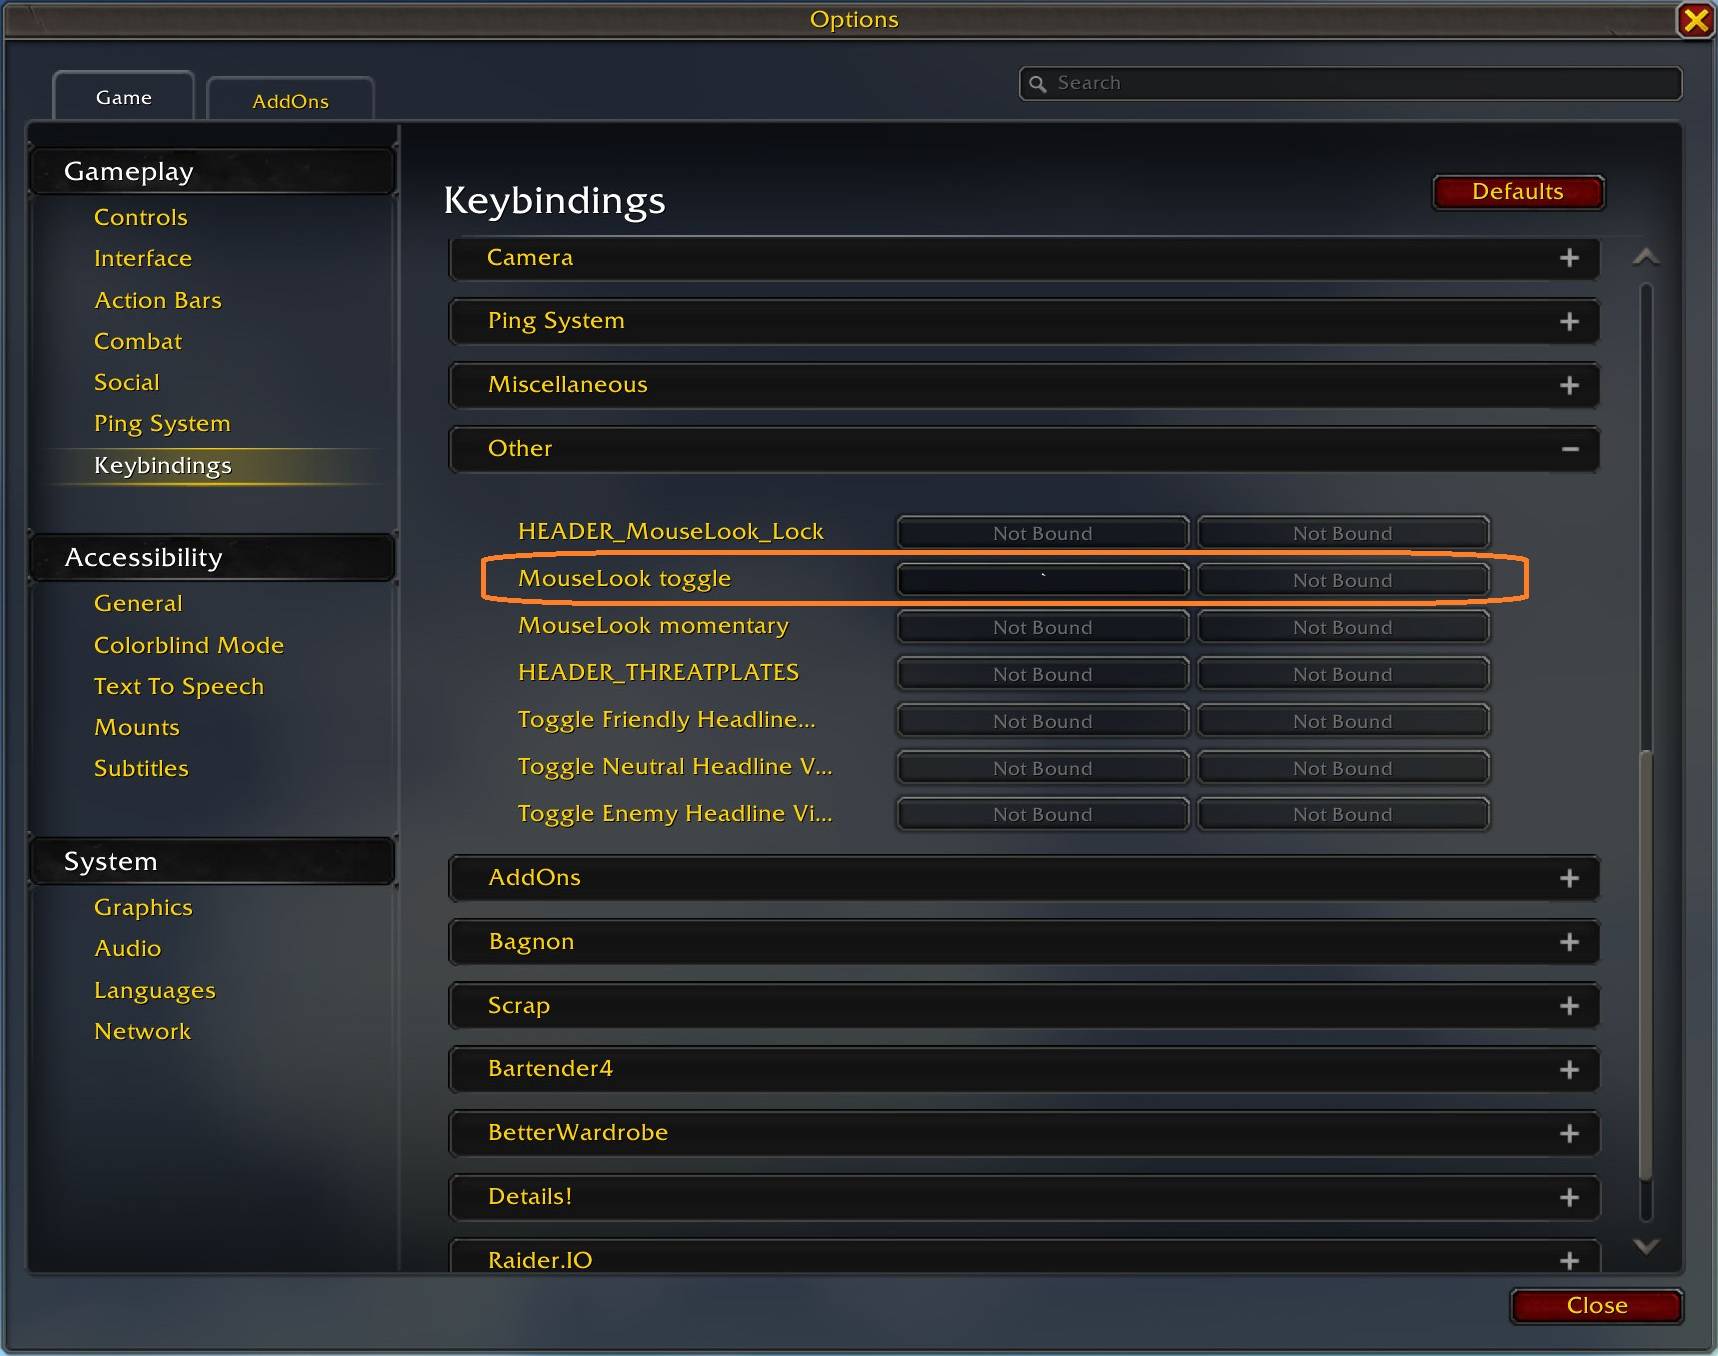
Task: Set secondary binding for MouseLook momentary
Action: click(1343, 627)
